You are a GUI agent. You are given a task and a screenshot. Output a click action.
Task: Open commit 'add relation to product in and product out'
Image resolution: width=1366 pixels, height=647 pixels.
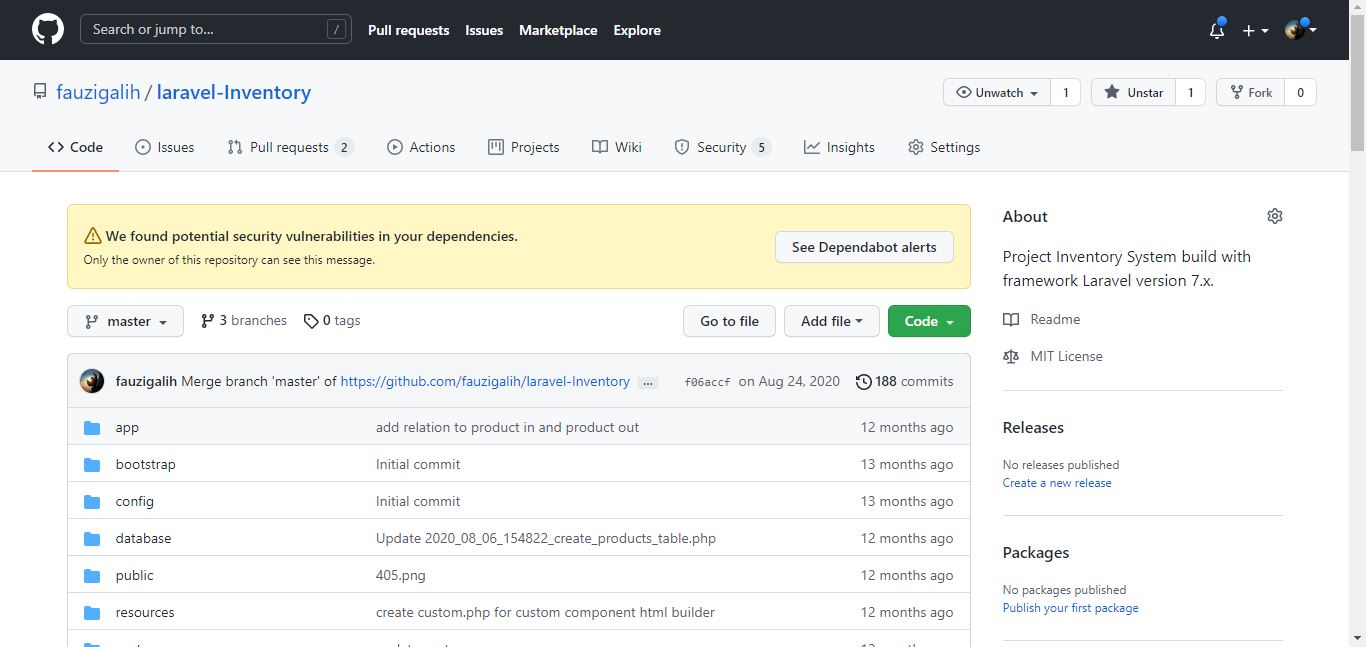pos(507,427)
